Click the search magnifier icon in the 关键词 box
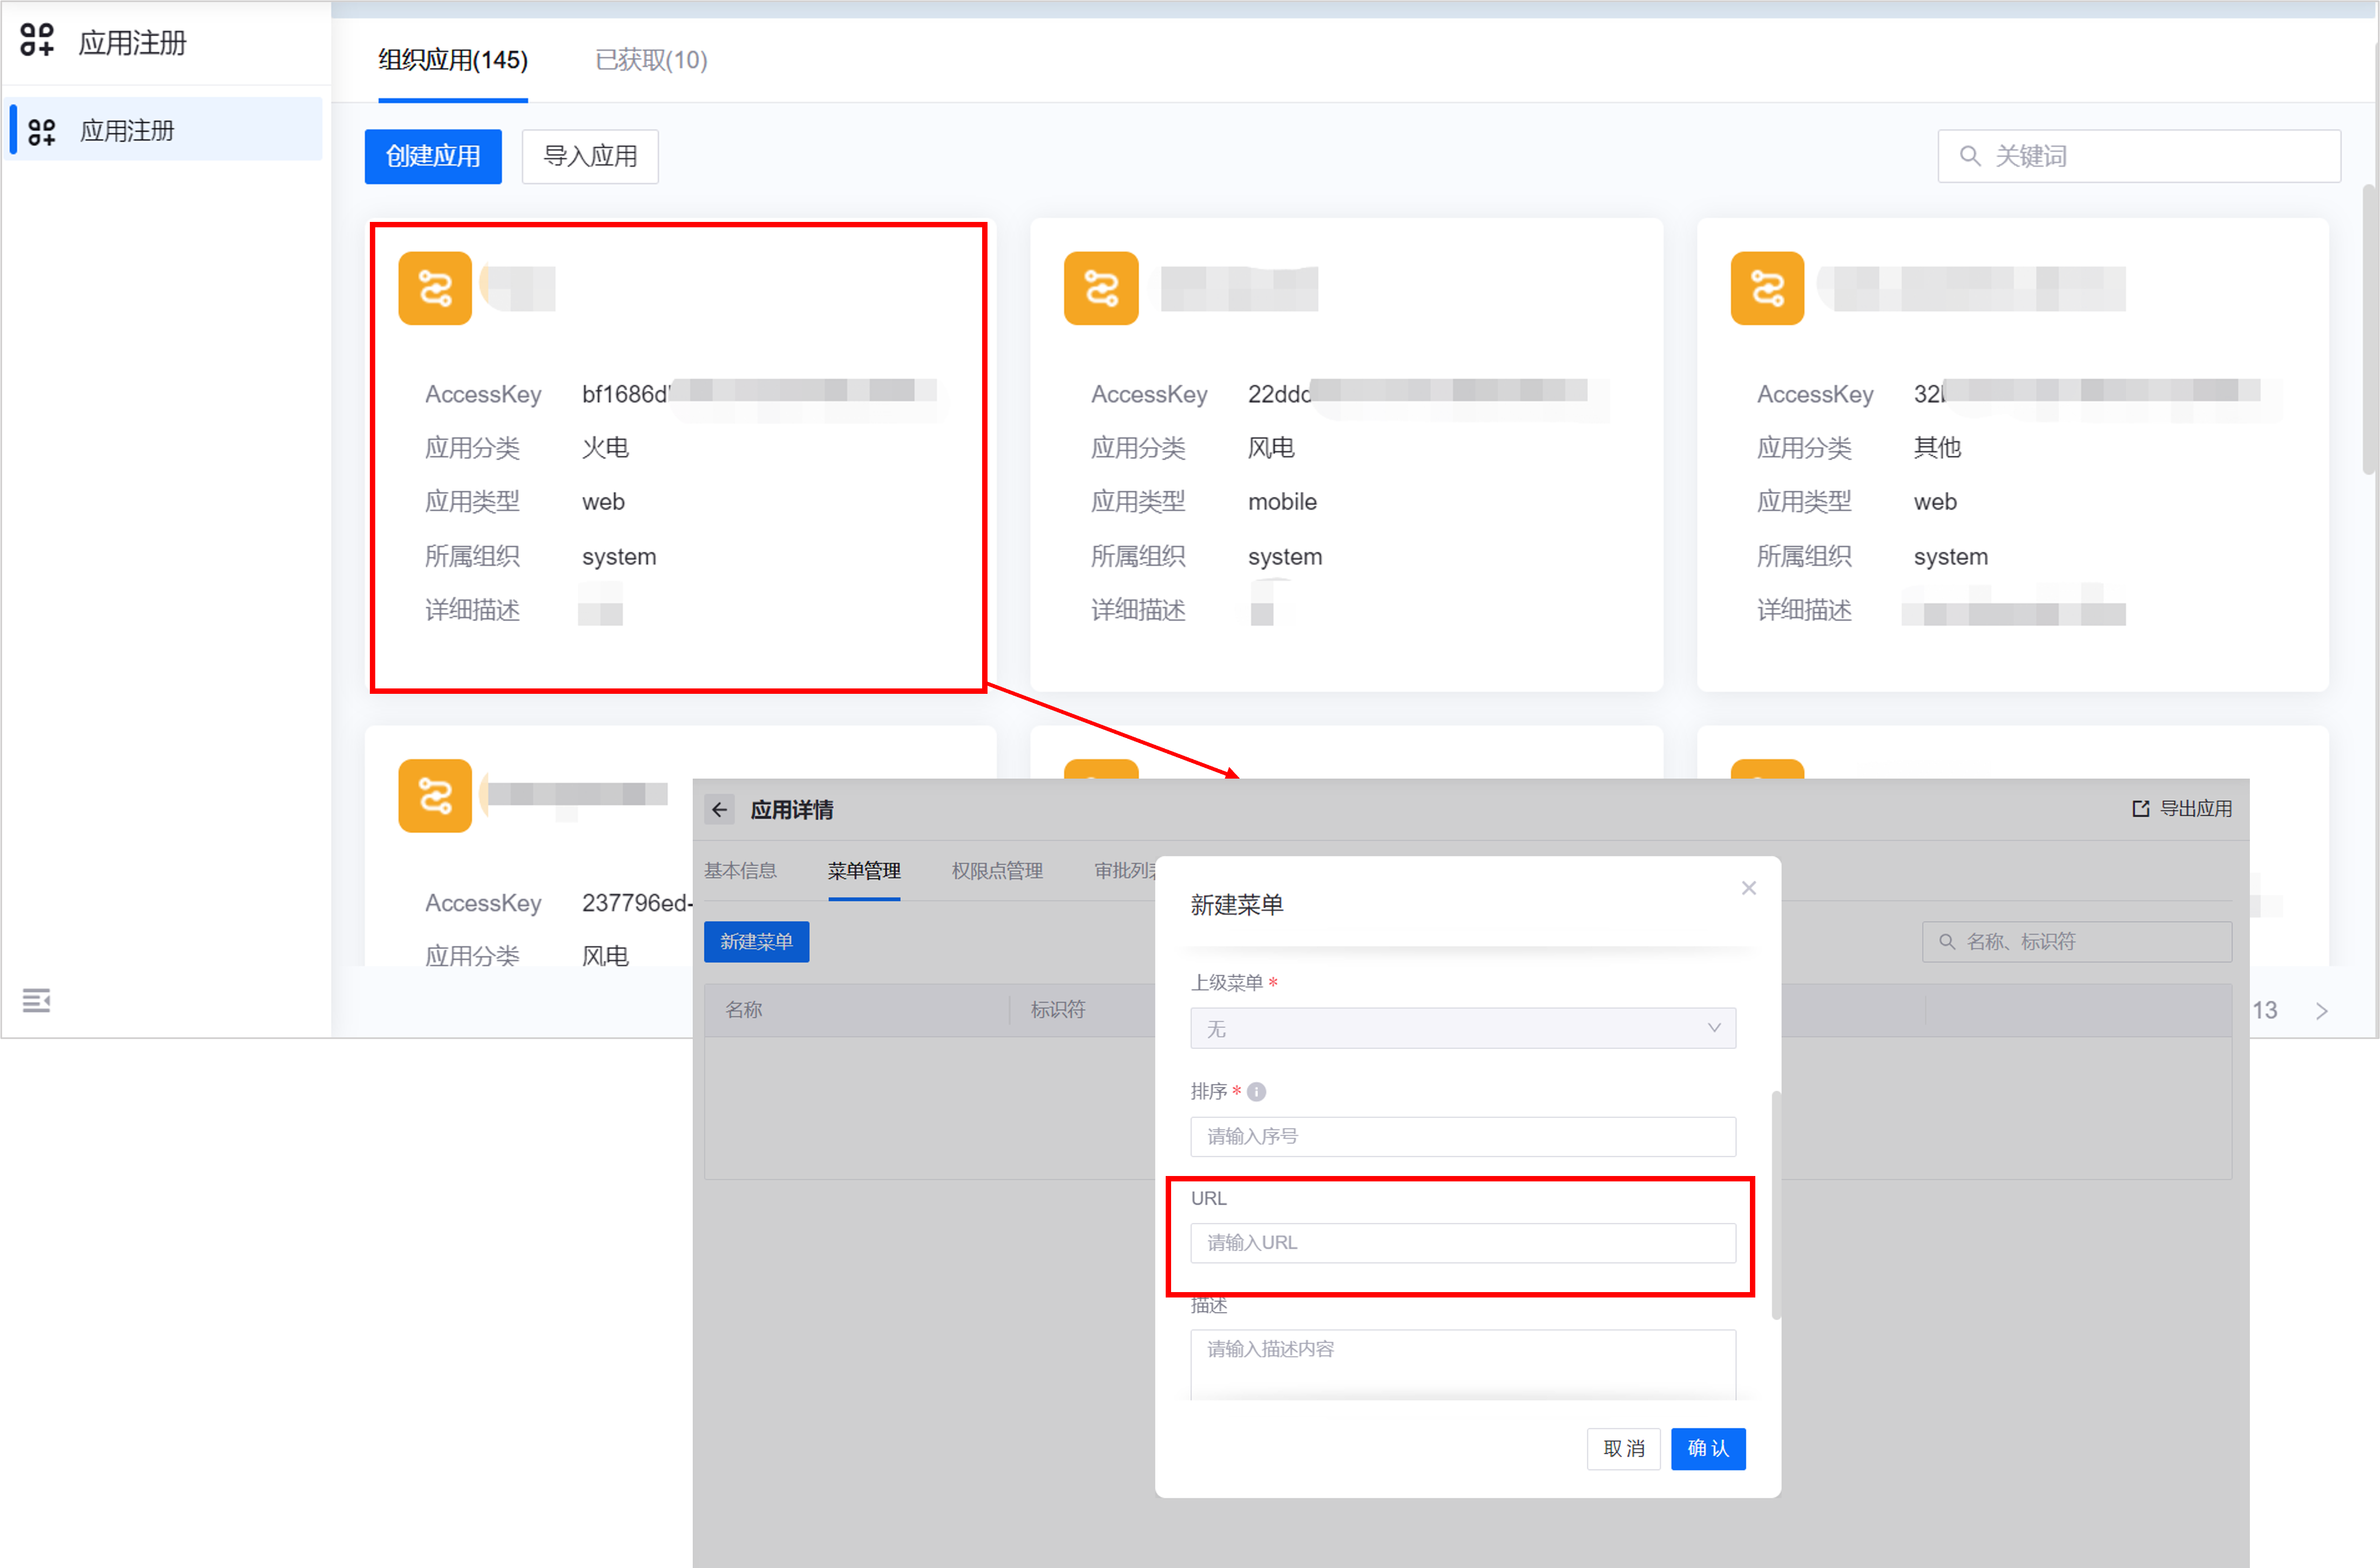2380x1568 pixels. pyautogui.click(x=1969, y=156)
